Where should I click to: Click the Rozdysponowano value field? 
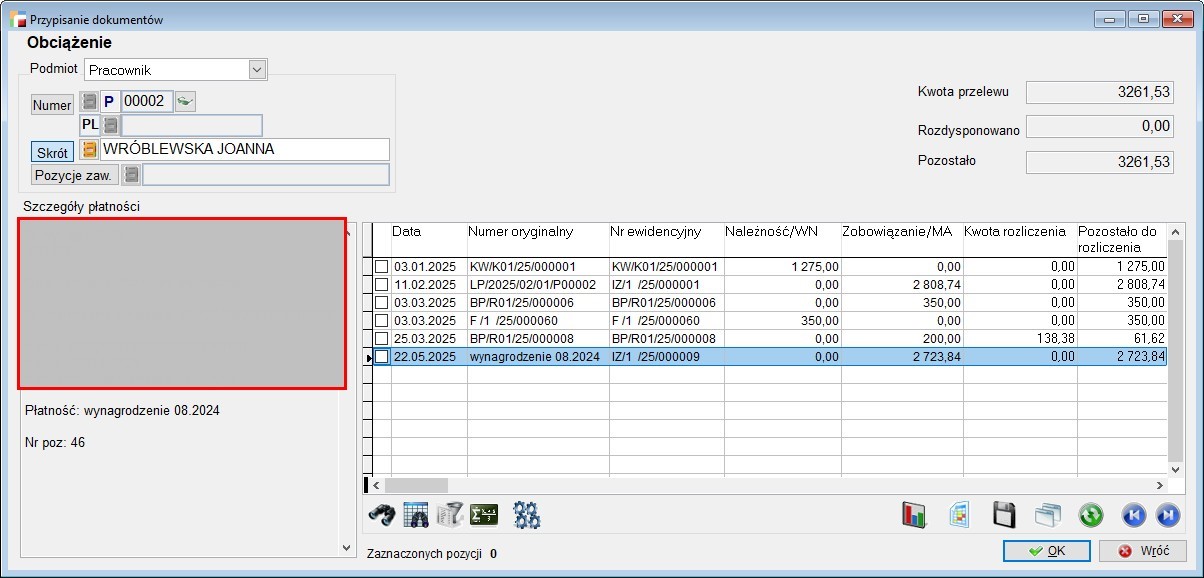(1100, 127)
